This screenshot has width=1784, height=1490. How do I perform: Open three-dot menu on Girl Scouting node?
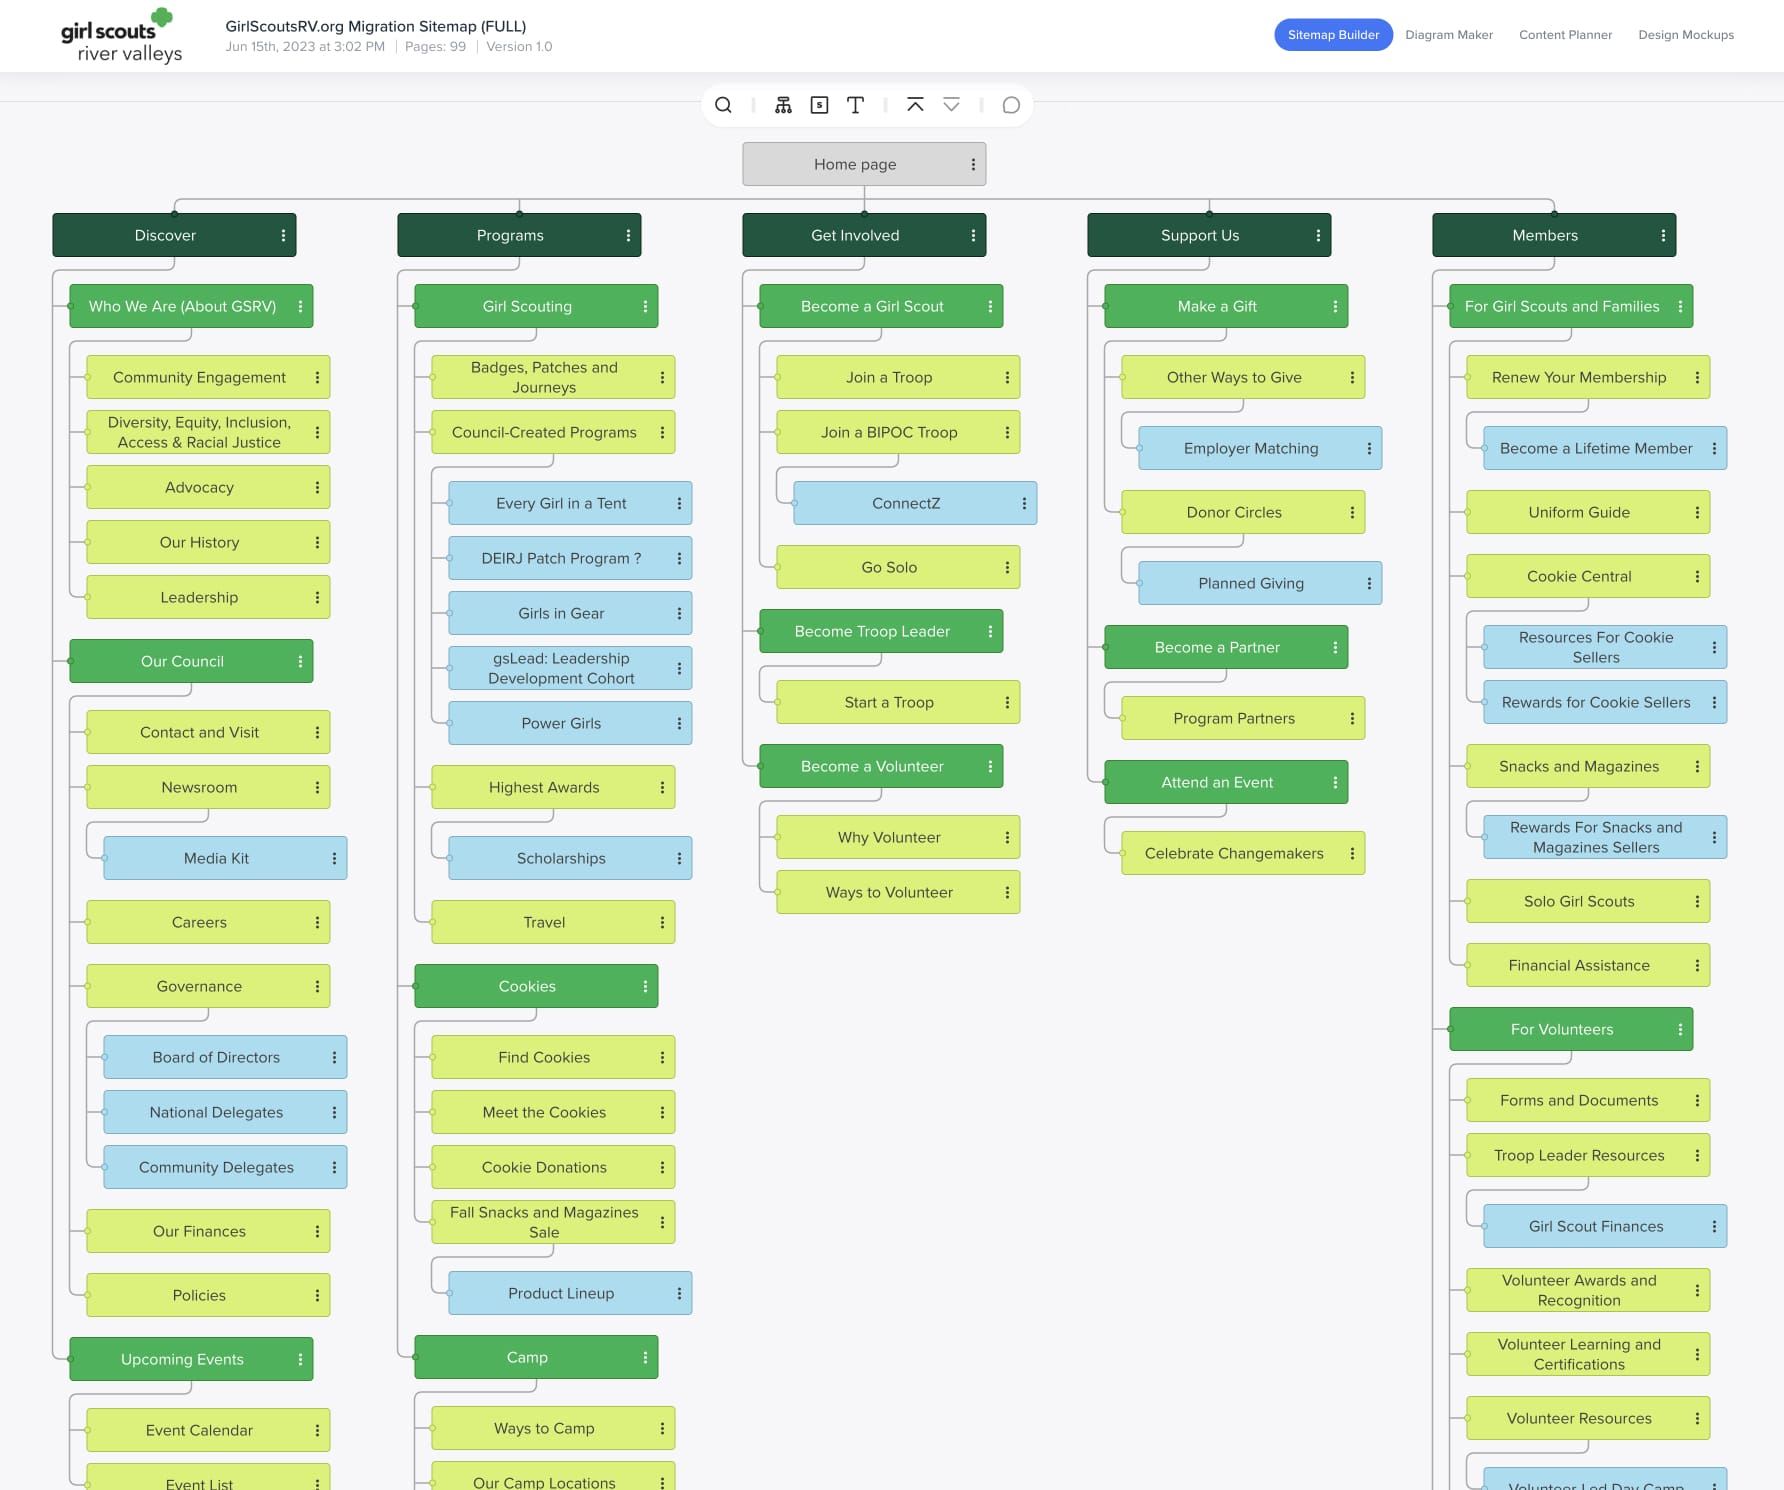(645, 306)
